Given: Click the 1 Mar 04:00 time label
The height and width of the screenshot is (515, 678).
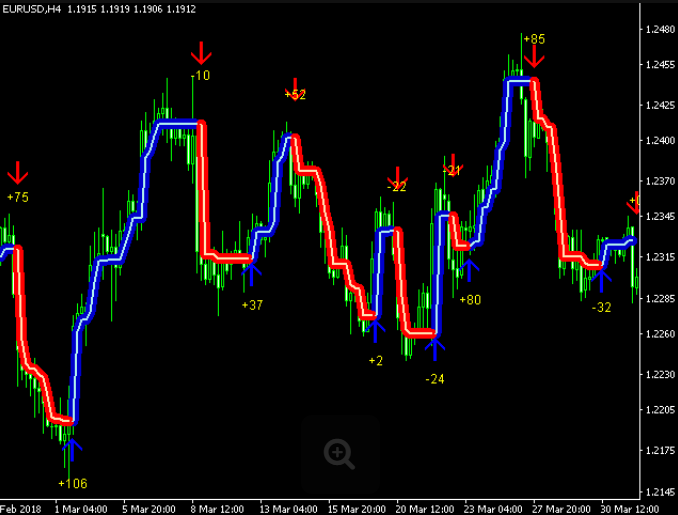Looking at the screenshot, I should 81,509.
